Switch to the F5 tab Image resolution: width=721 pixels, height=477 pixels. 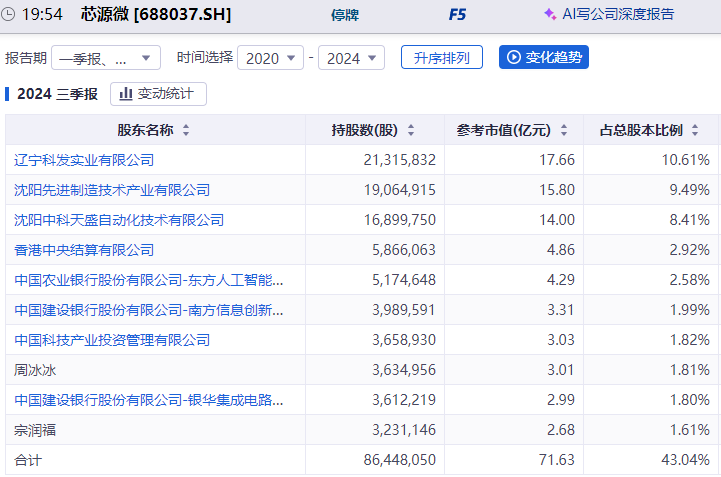pyautogui.click(x=457, y=15)
